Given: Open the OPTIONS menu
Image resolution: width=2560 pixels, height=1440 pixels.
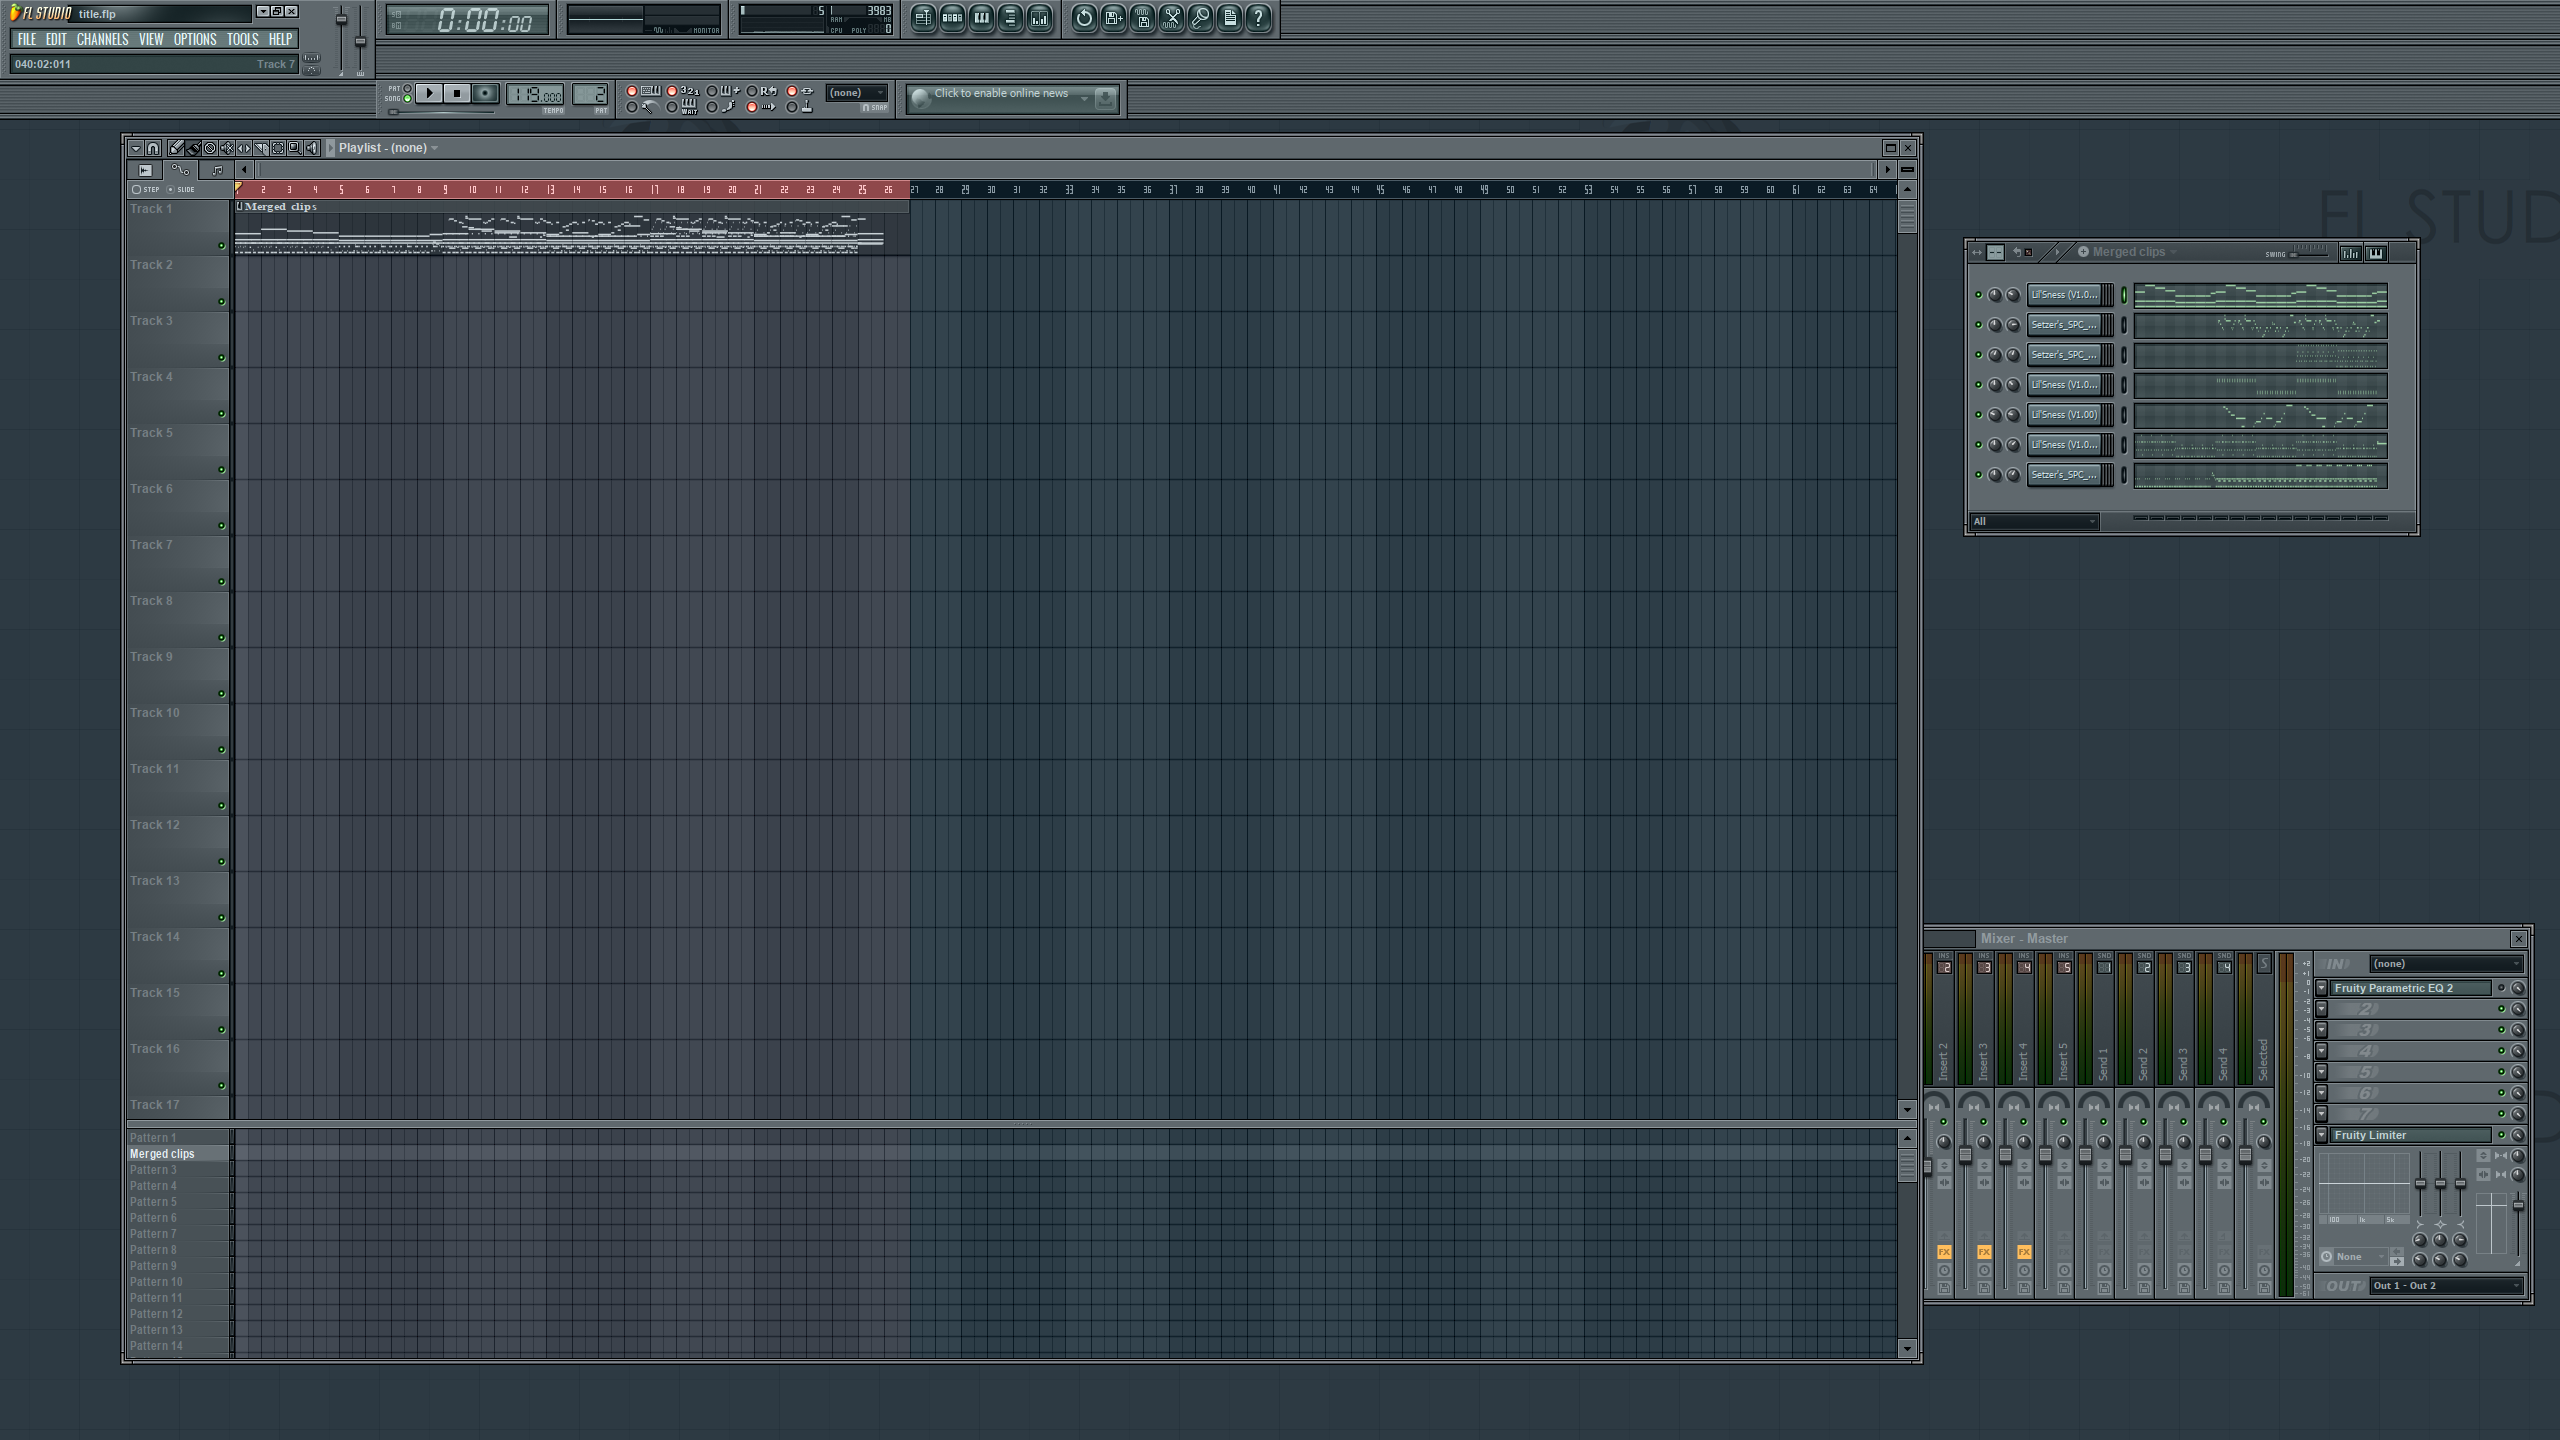Looking at the screenshot, I should [x=195, y=39].
